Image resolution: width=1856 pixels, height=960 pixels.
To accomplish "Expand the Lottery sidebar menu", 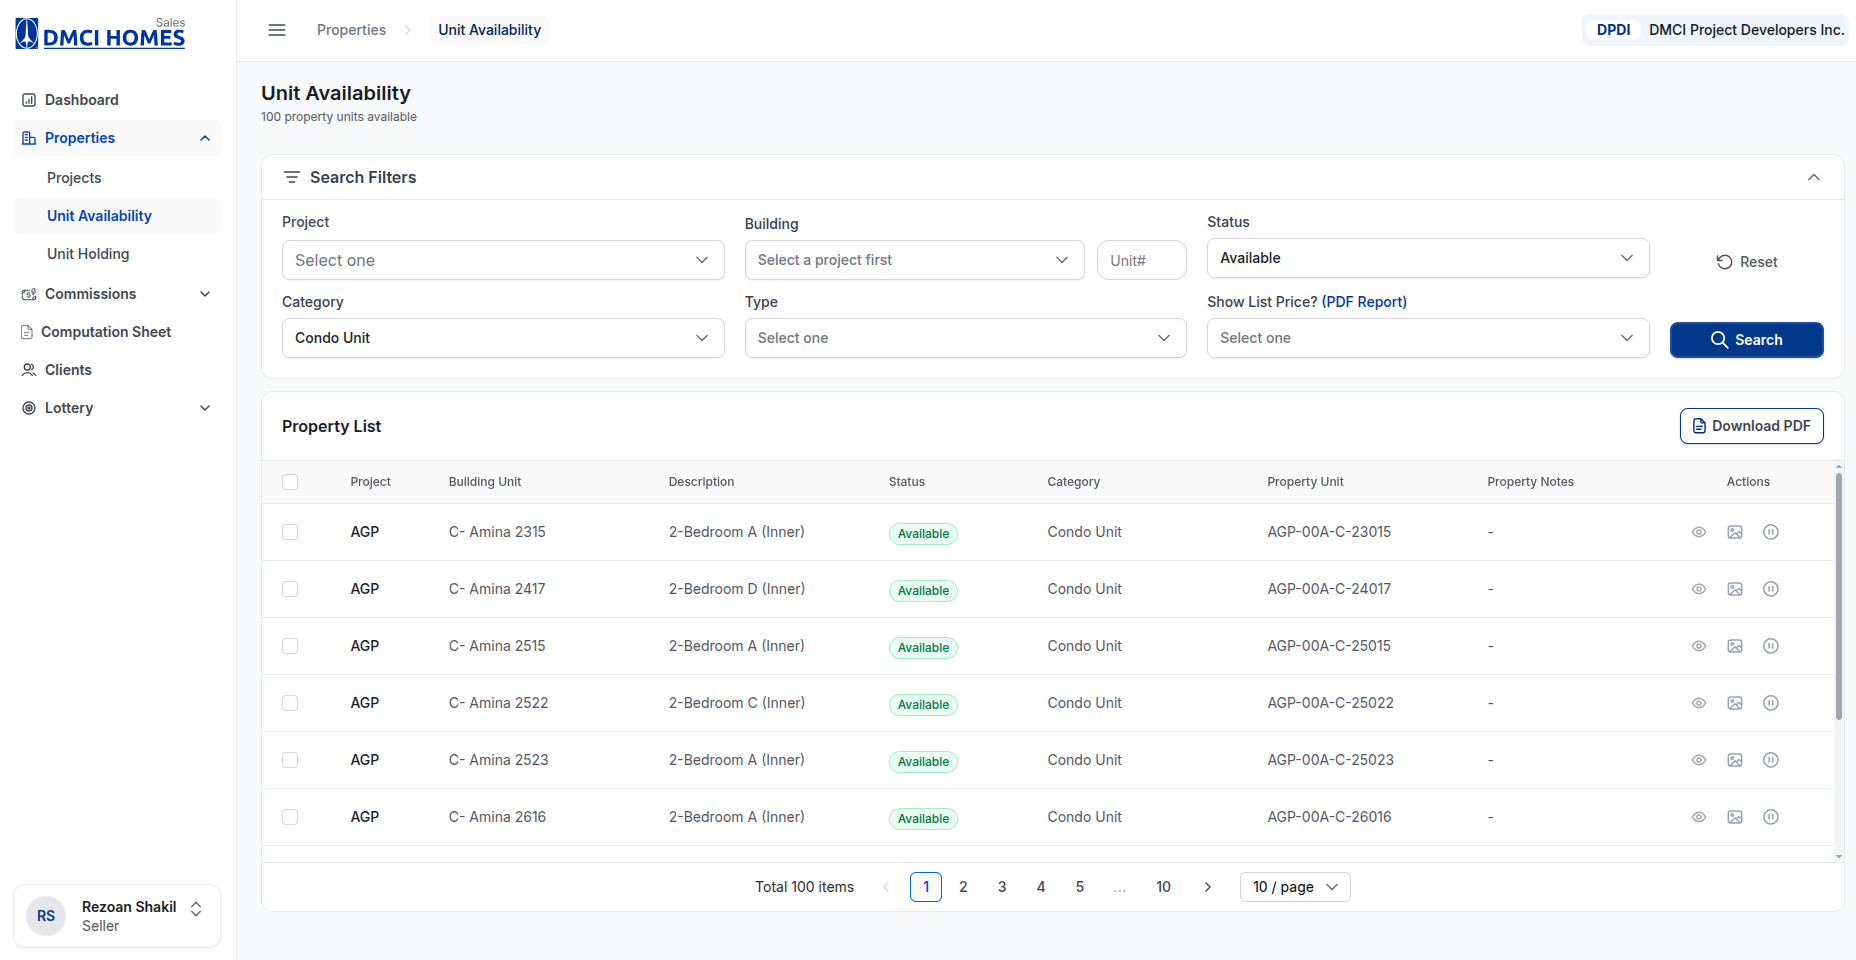I will tap(117, 408).
